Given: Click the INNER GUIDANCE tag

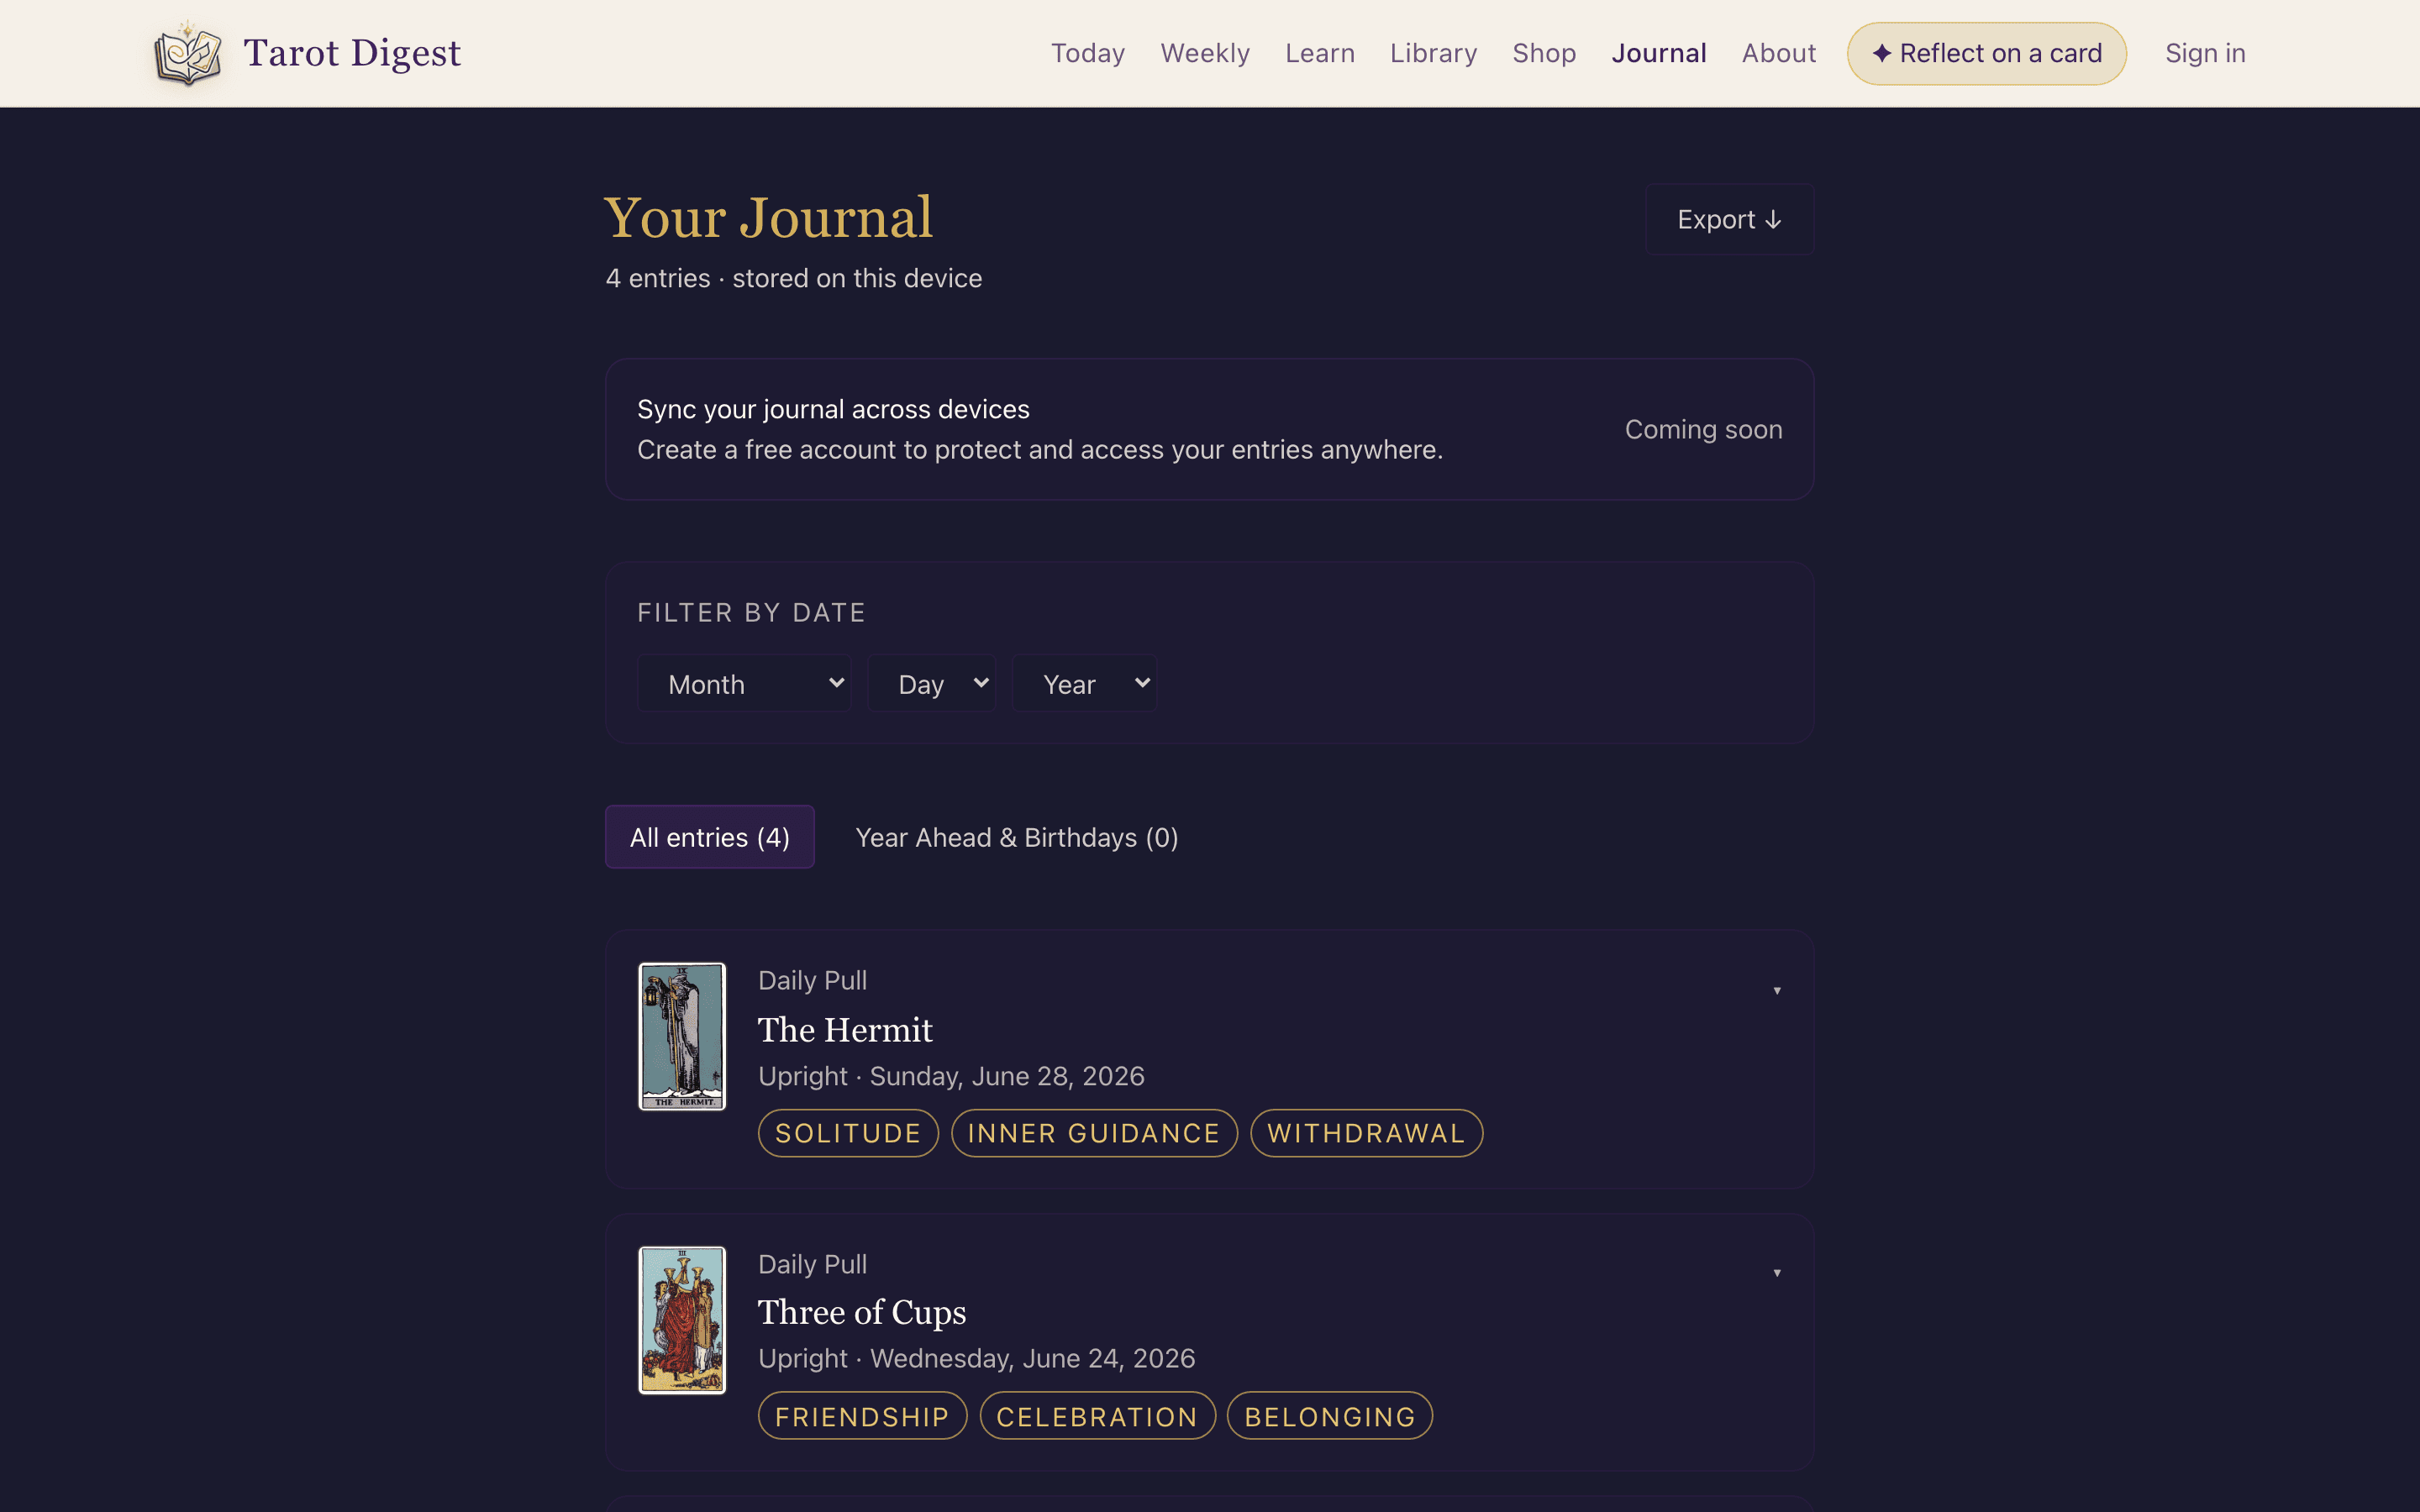Looking at the screenshot, I should point(1094,1133).
